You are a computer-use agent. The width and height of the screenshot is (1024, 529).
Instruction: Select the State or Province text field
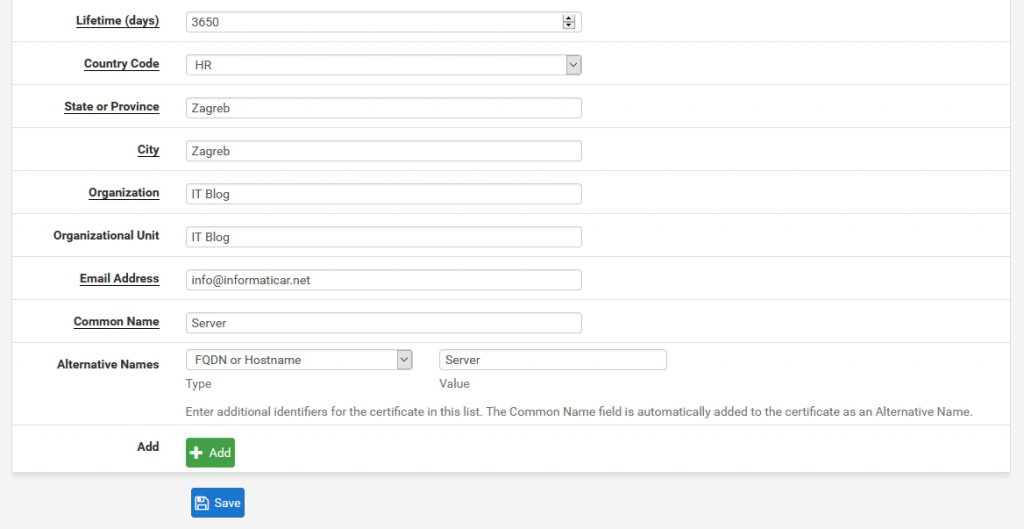click(383, 108)
